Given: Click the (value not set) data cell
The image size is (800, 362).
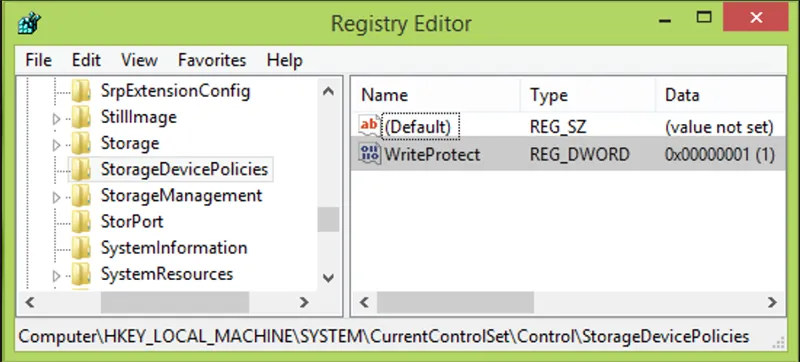Looking at the screenshot, I should click(x=719, y=127).
